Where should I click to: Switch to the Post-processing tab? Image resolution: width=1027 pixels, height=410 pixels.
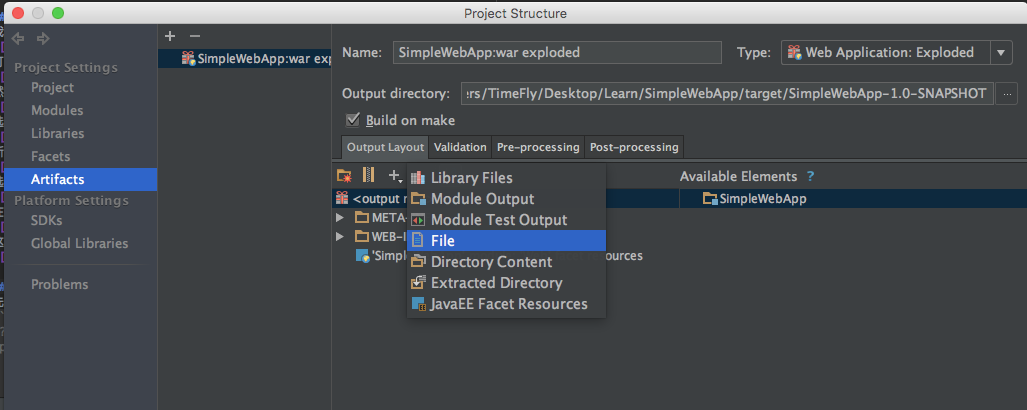(634, 147)
